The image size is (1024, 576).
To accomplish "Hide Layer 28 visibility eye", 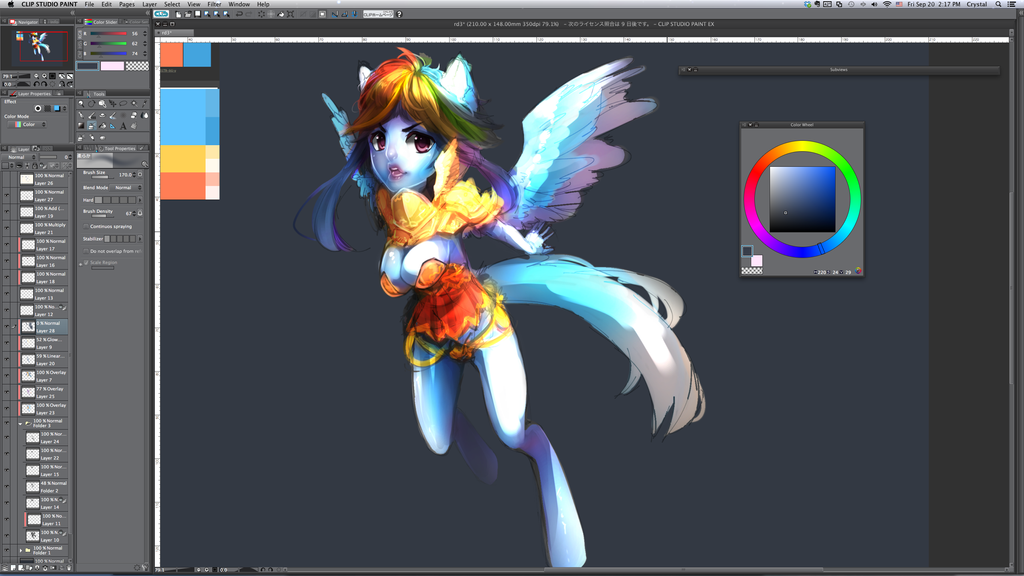I will coord(7,327).
